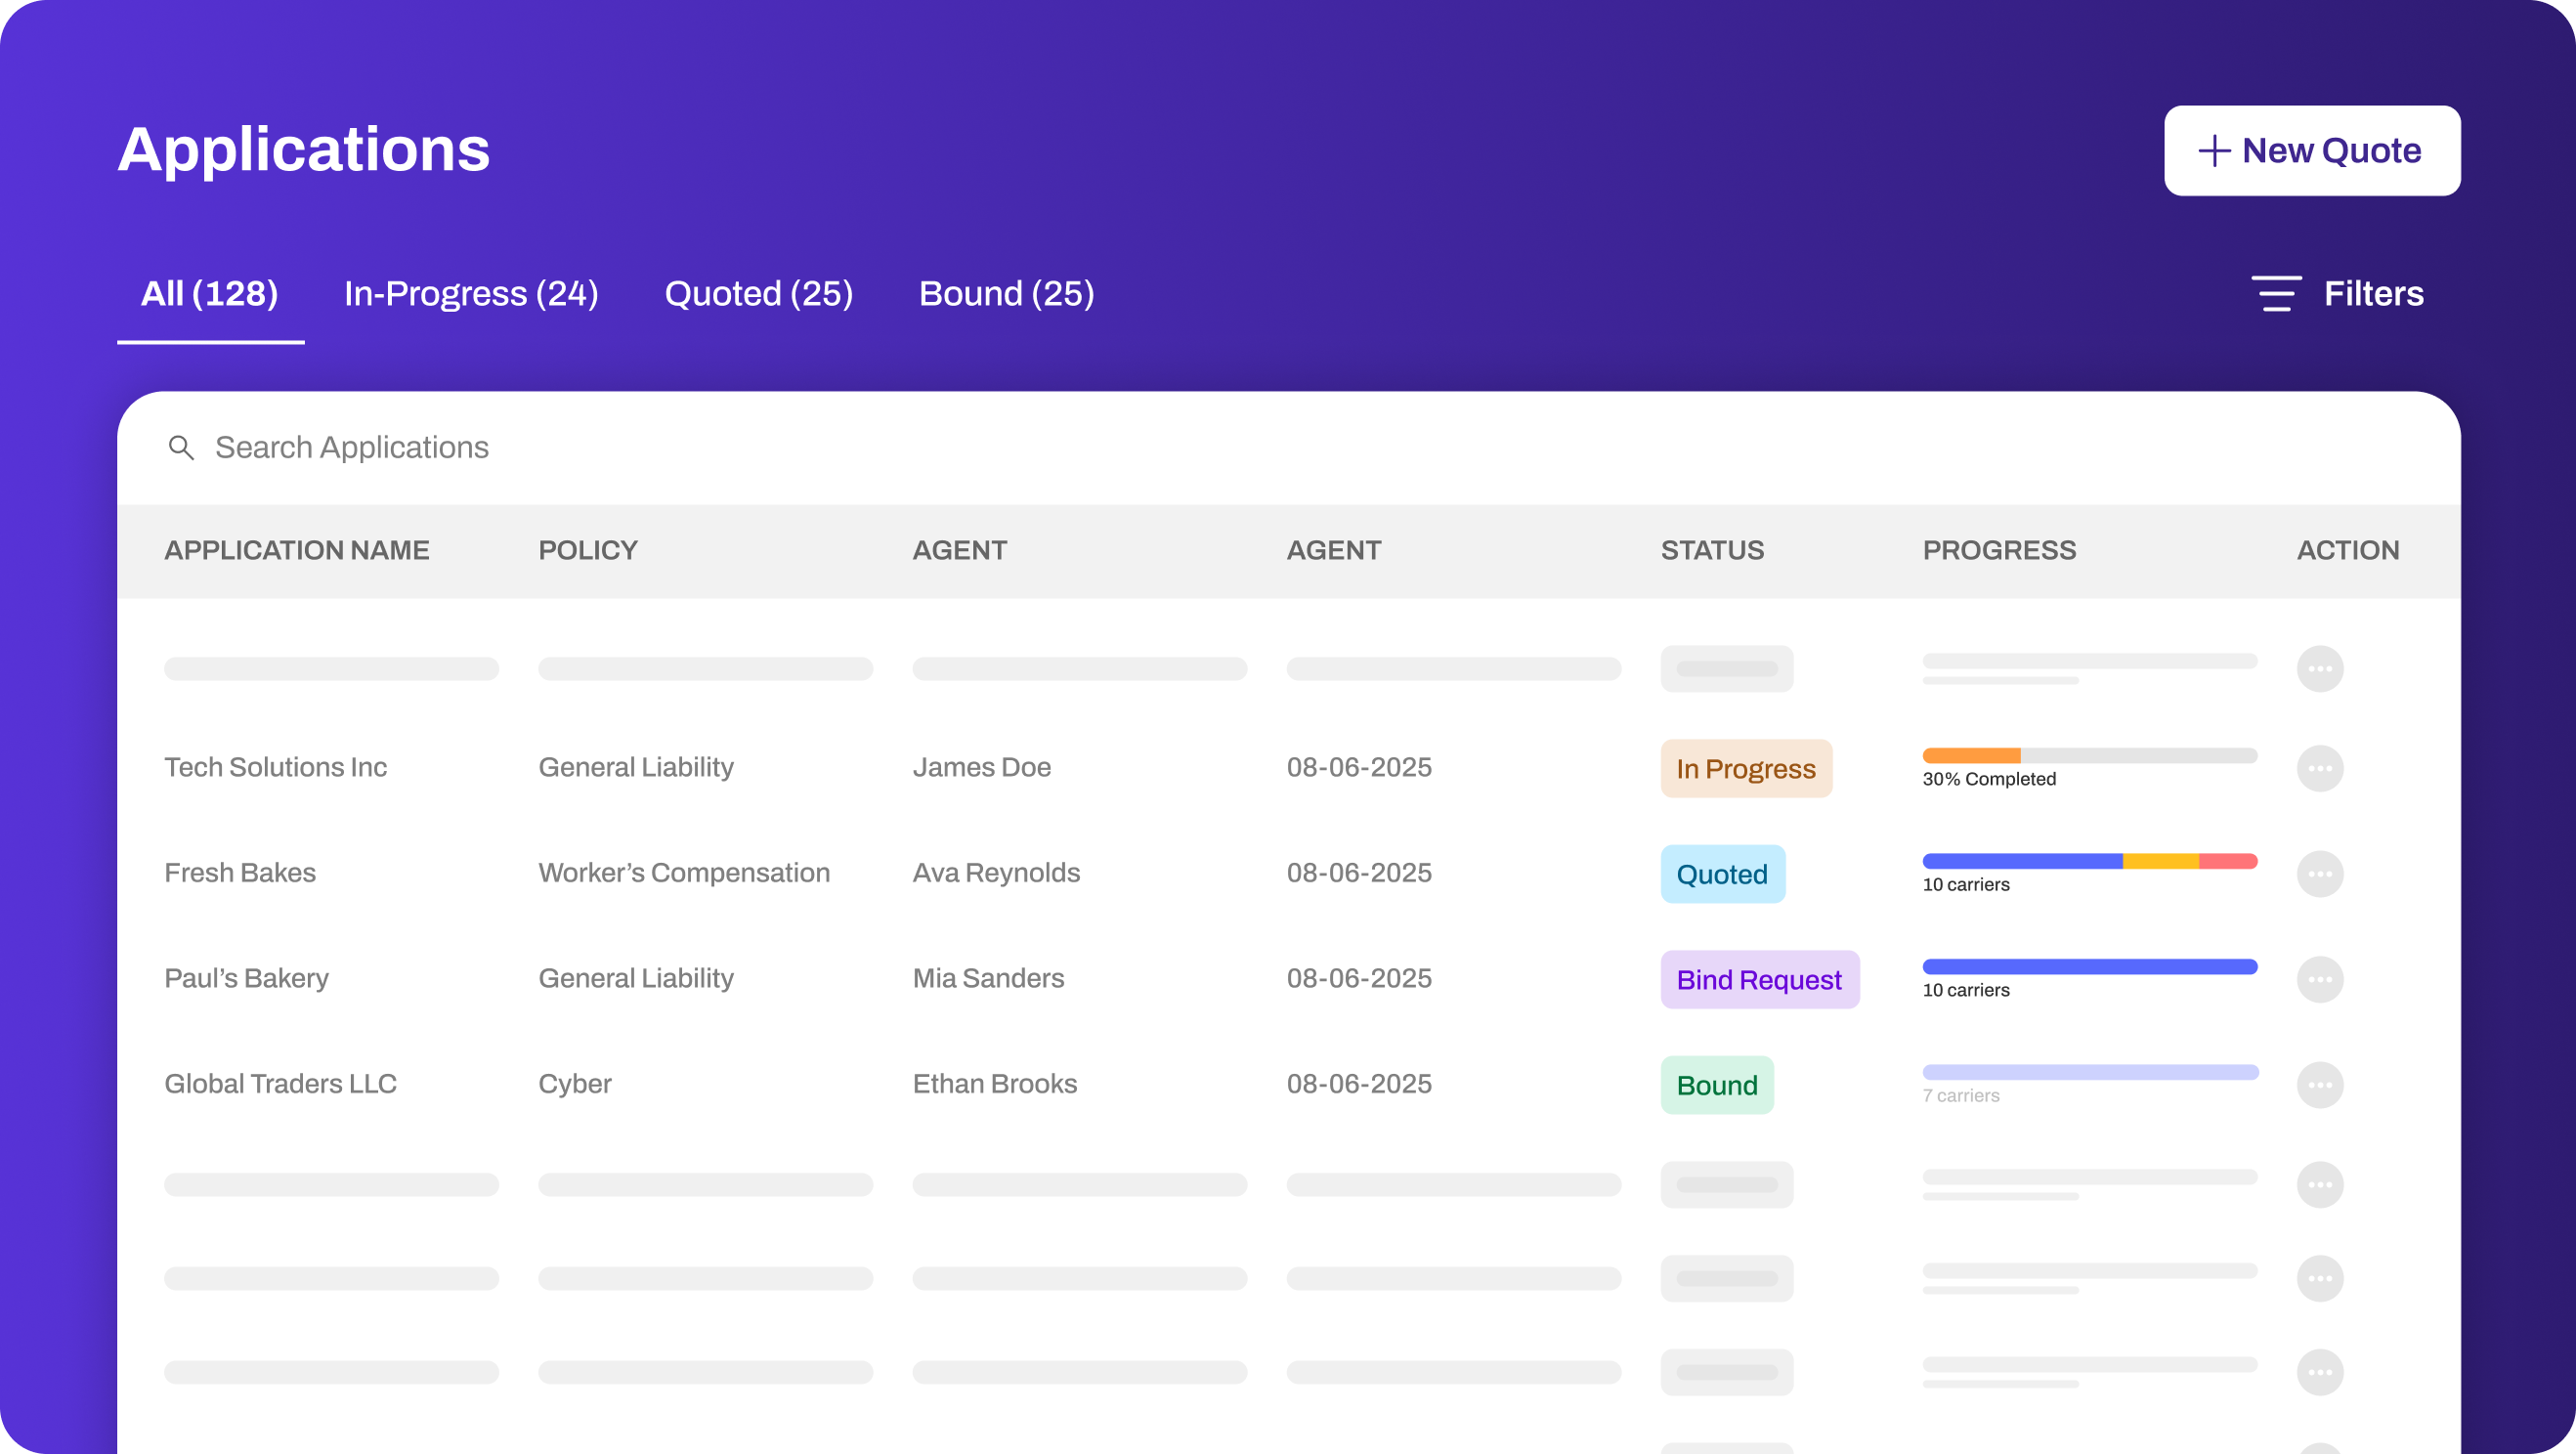Screen dimensions: 2576x1454
Task: Sort by the Application Name column header
Action: click(297, 550)
